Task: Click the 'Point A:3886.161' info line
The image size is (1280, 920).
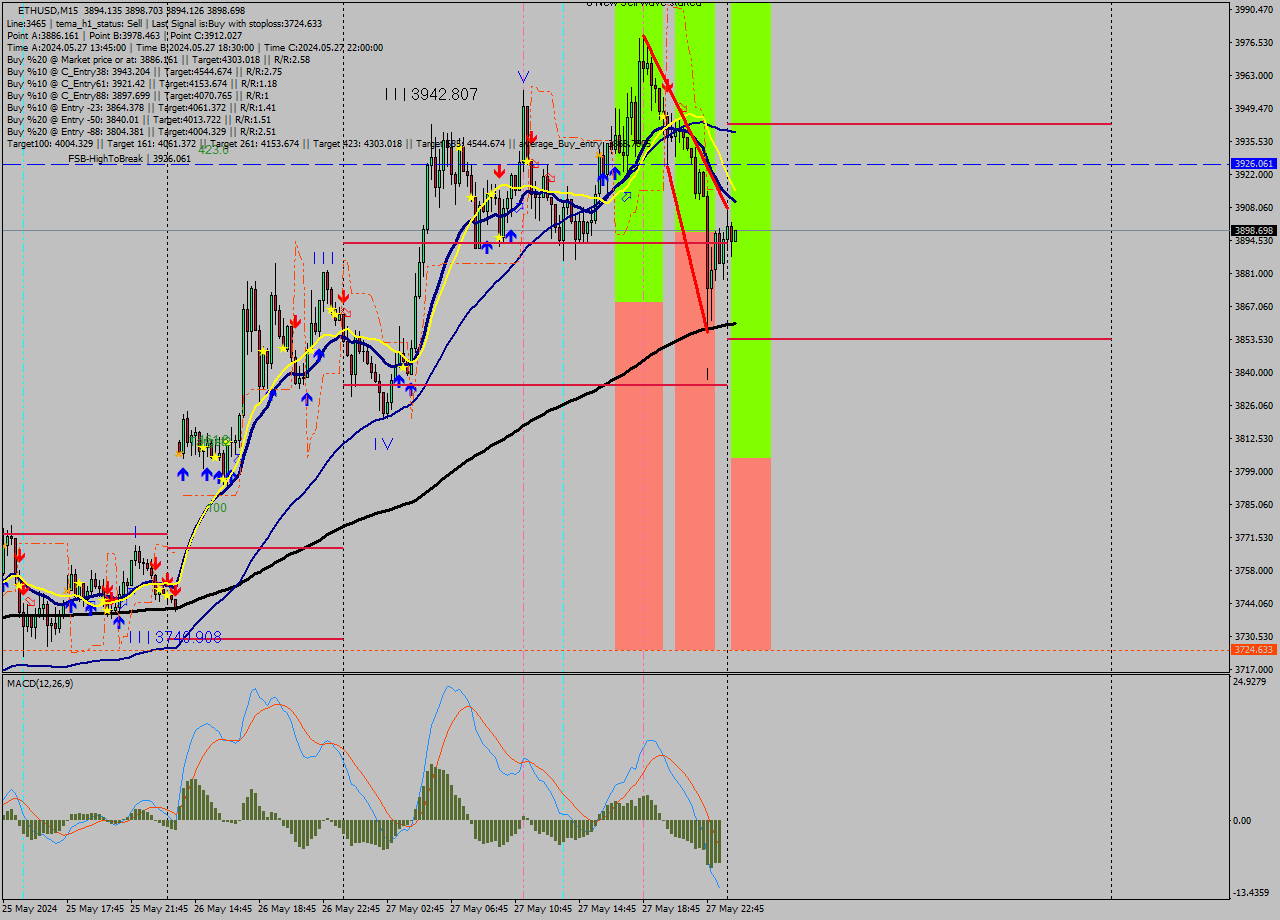Action: [x=124, y=35]
